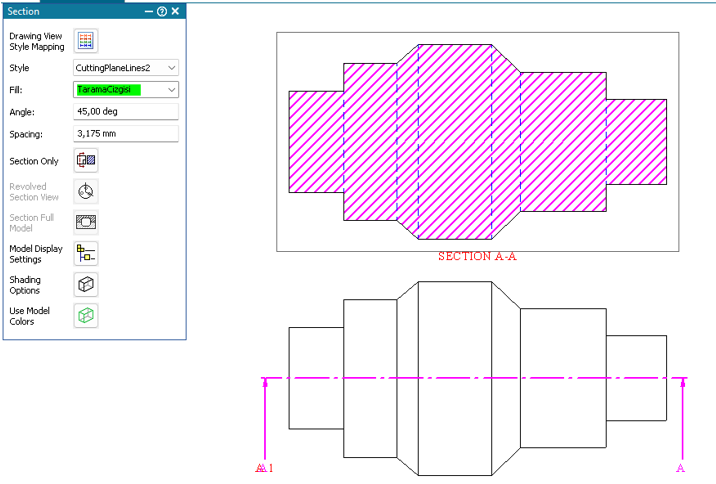This screenshot has height=484, width=716.
Task: Select the left A cutting plane label
Action: (x=264, y=468)
